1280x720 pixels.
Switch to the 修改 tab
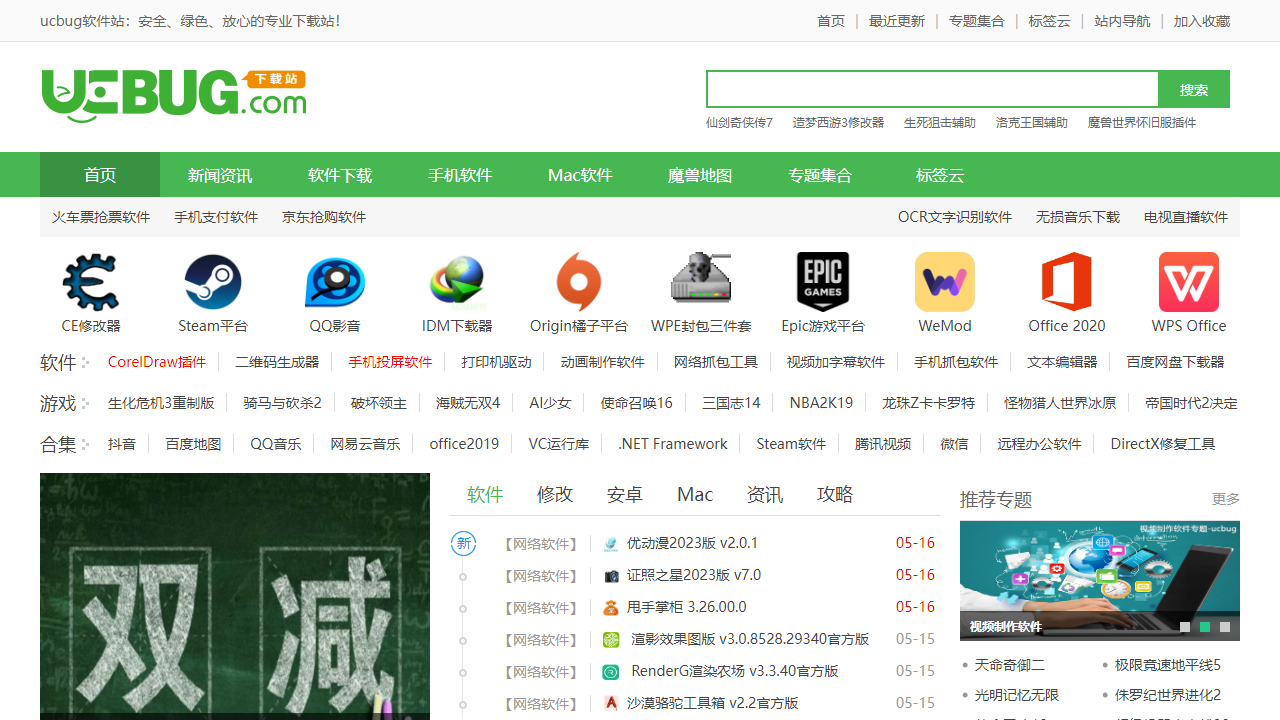(x=555, y=495)
